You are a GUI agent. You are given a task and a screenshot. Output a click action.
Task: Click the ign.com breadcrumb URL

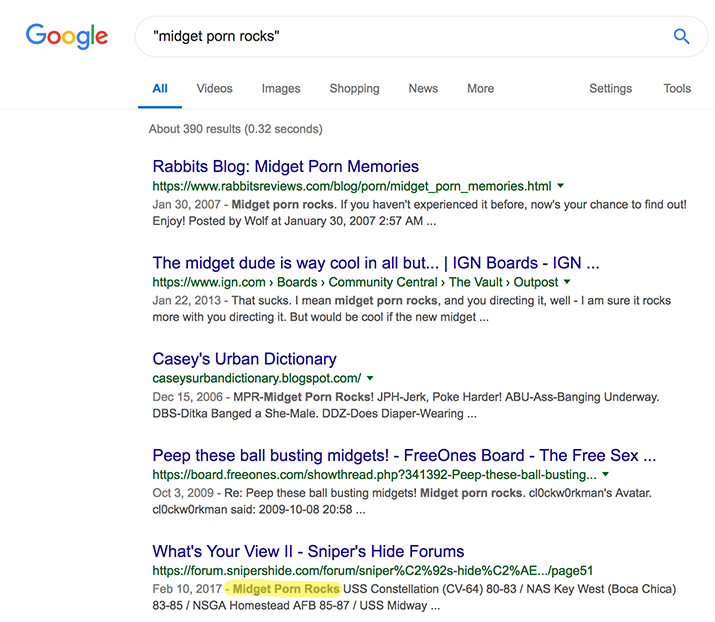tap(355, 282)
